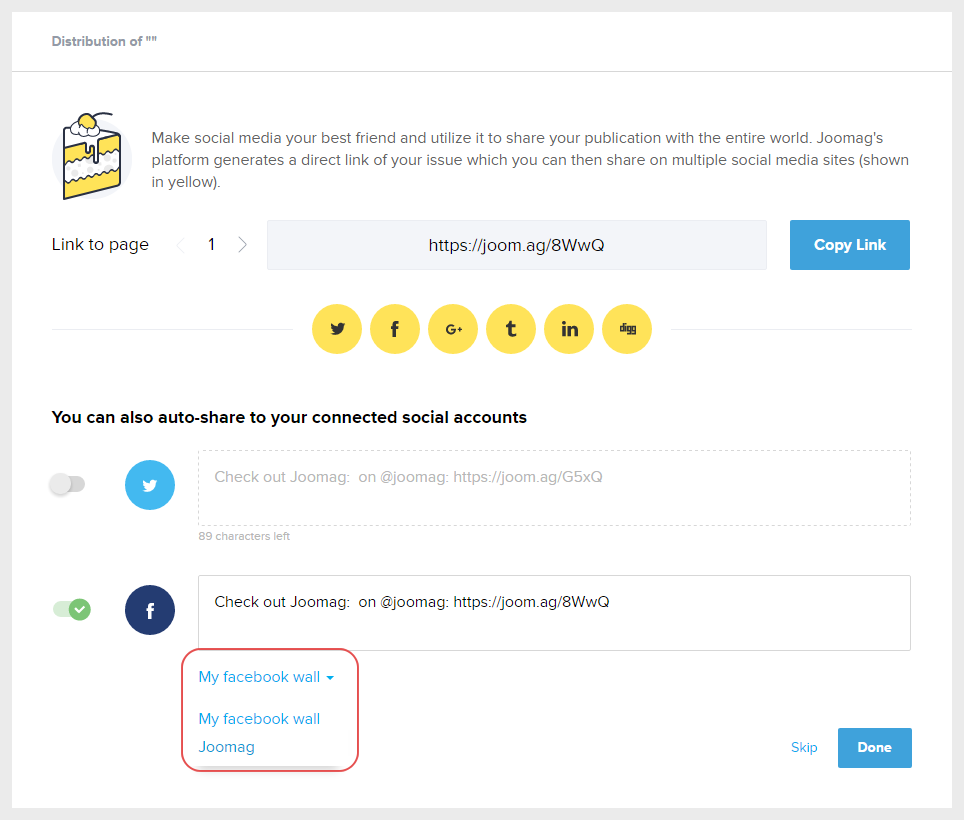Enable the Twitter auto-share toggle
The height and width of the screenshot is (820, 964).
68,484
